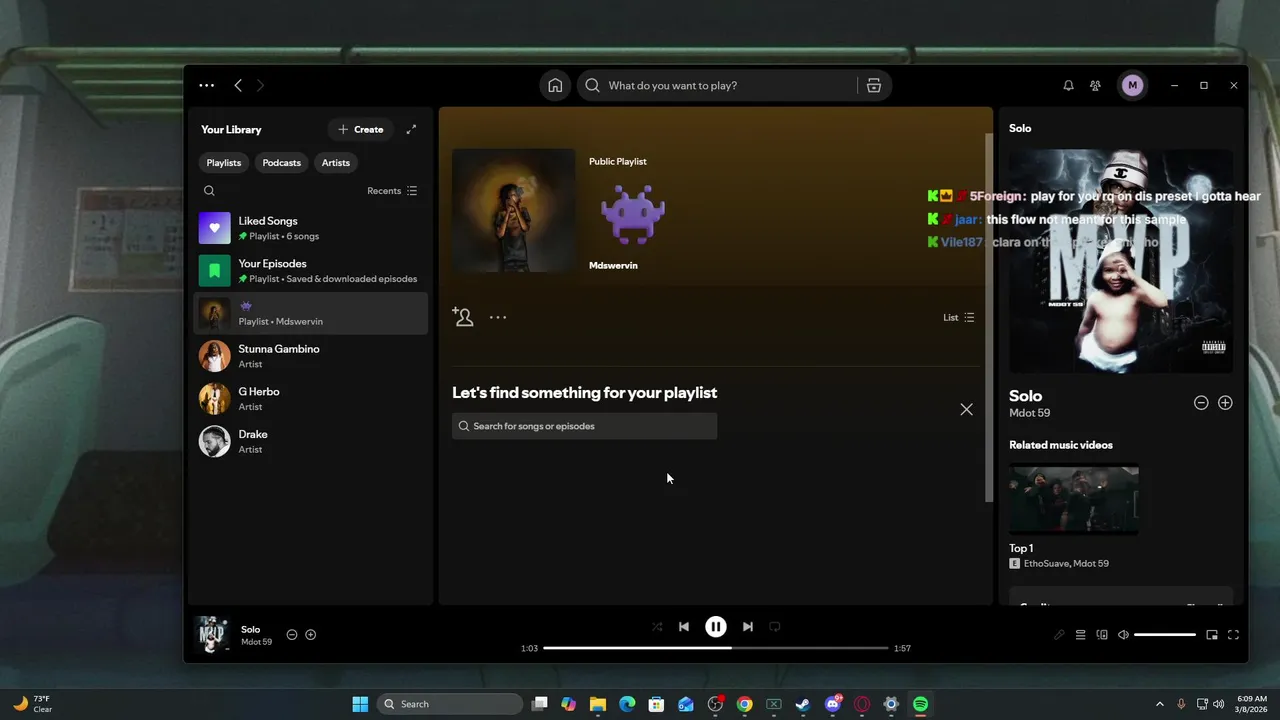This screenshot has width=1280, height=720.
Task: Filter library by Podcasts
Action: tap(282, 163)
